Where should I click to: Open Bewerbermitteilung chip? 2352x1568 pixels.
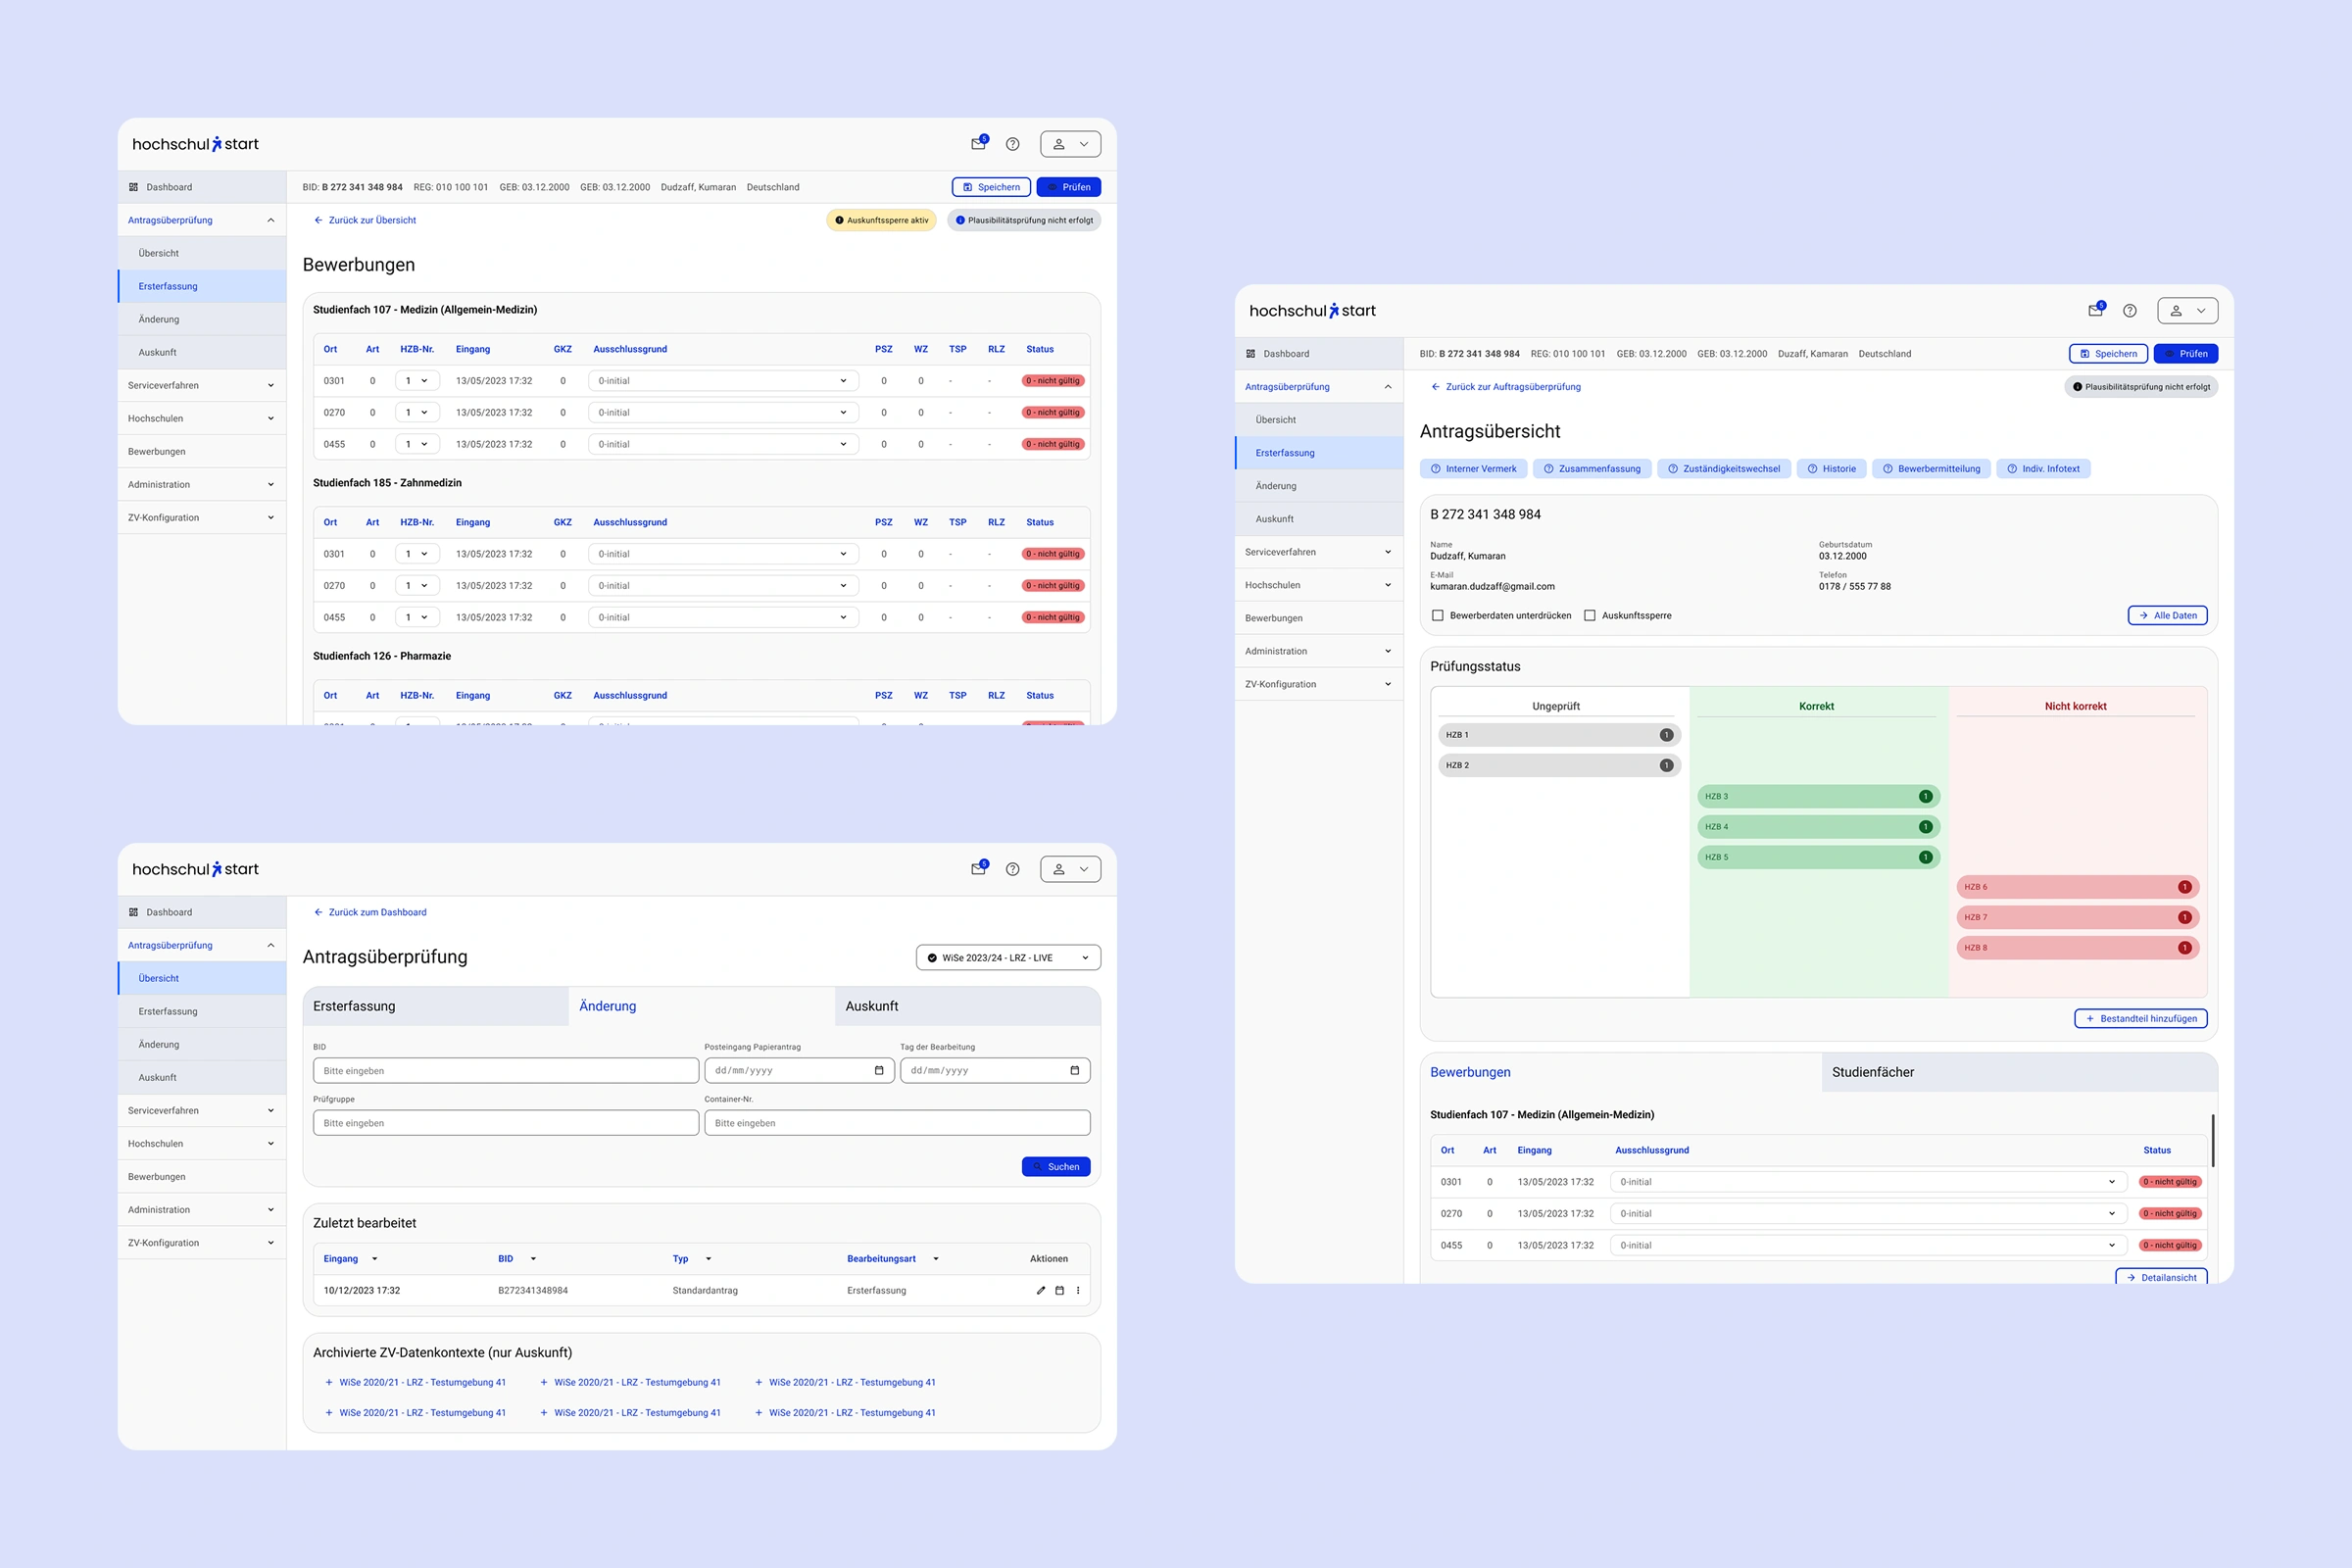[x=1931, y=469]
